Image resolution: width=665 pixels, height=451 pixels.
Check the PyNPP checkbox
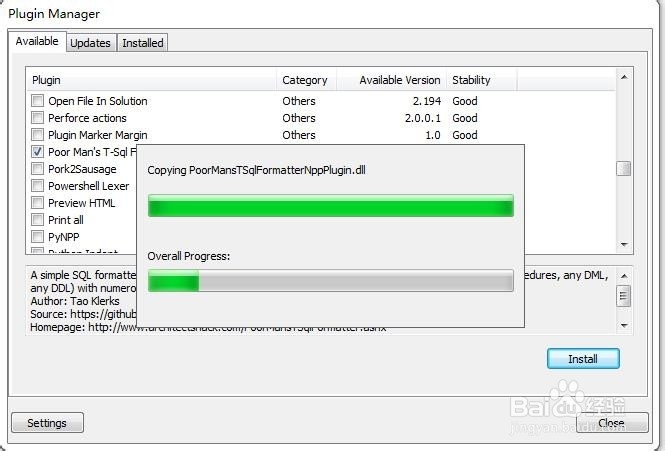pyautogui.click(x=37, y=236)
